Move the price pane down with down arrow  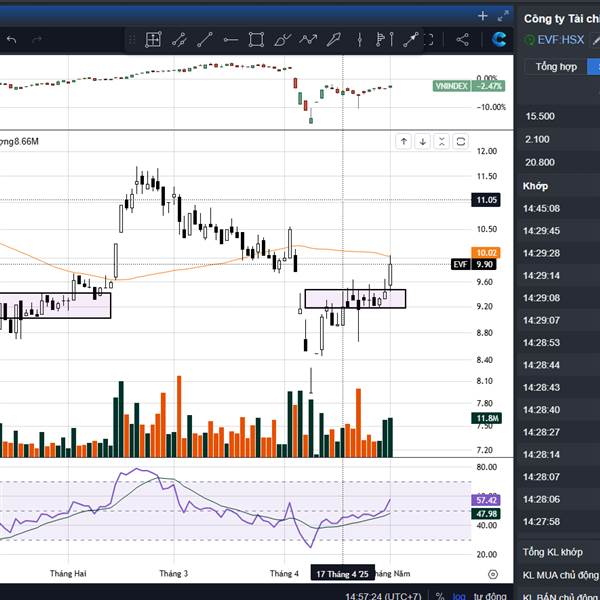tap(423, 142)
